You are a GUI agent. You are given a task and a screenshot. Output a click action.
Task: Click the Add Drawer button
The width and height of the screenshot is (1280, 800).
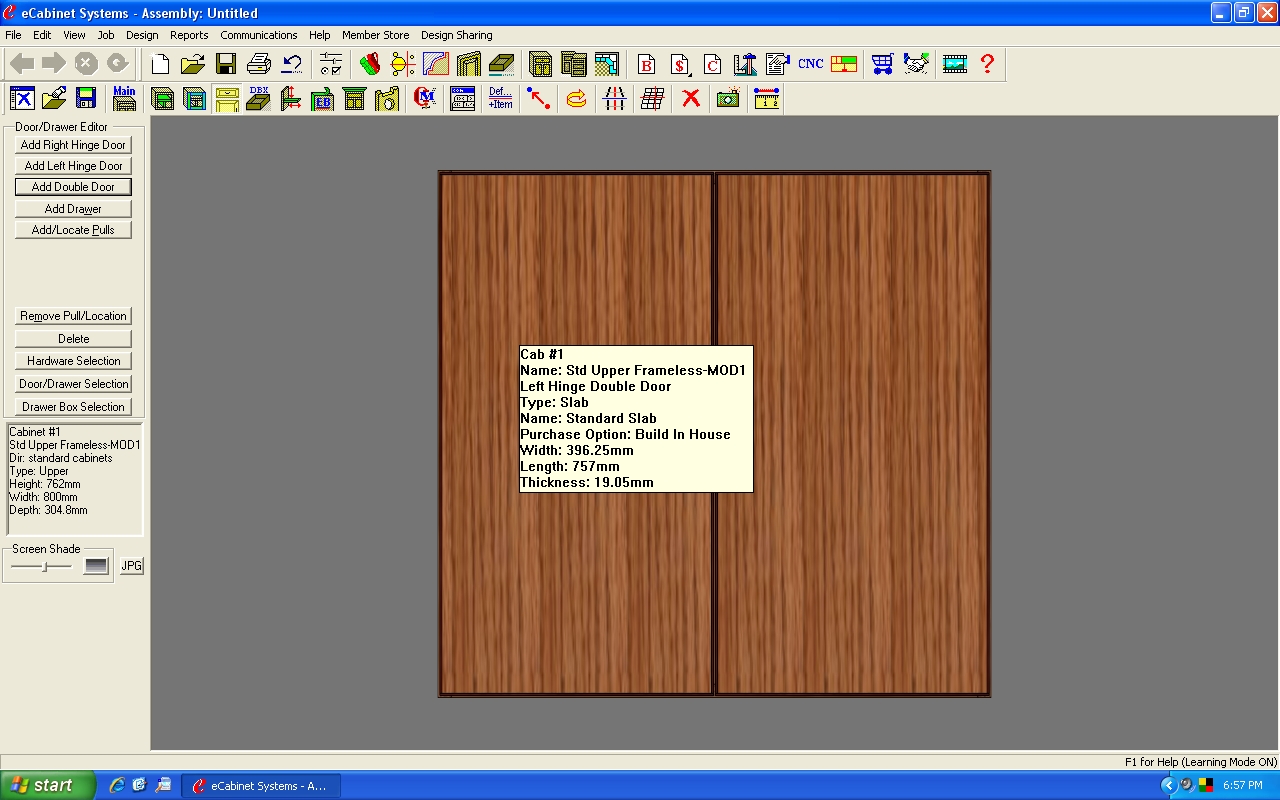(73, 209)
